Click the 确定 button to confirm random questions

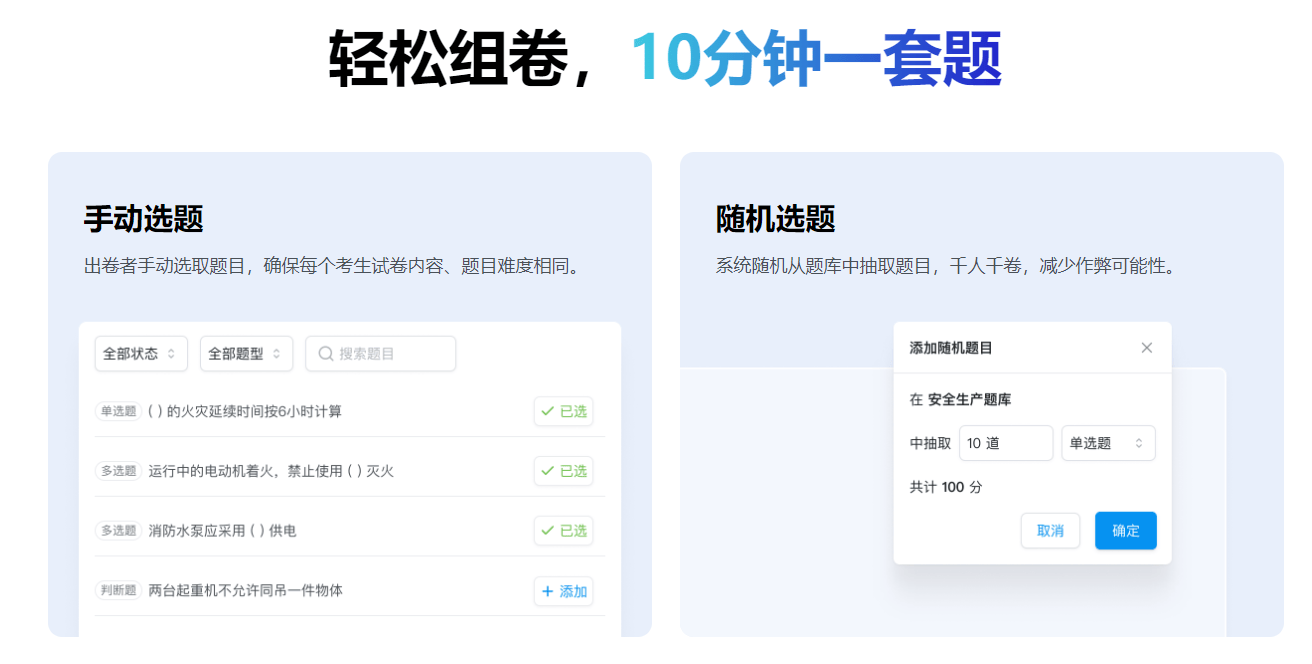click(x=1125, y=531)
